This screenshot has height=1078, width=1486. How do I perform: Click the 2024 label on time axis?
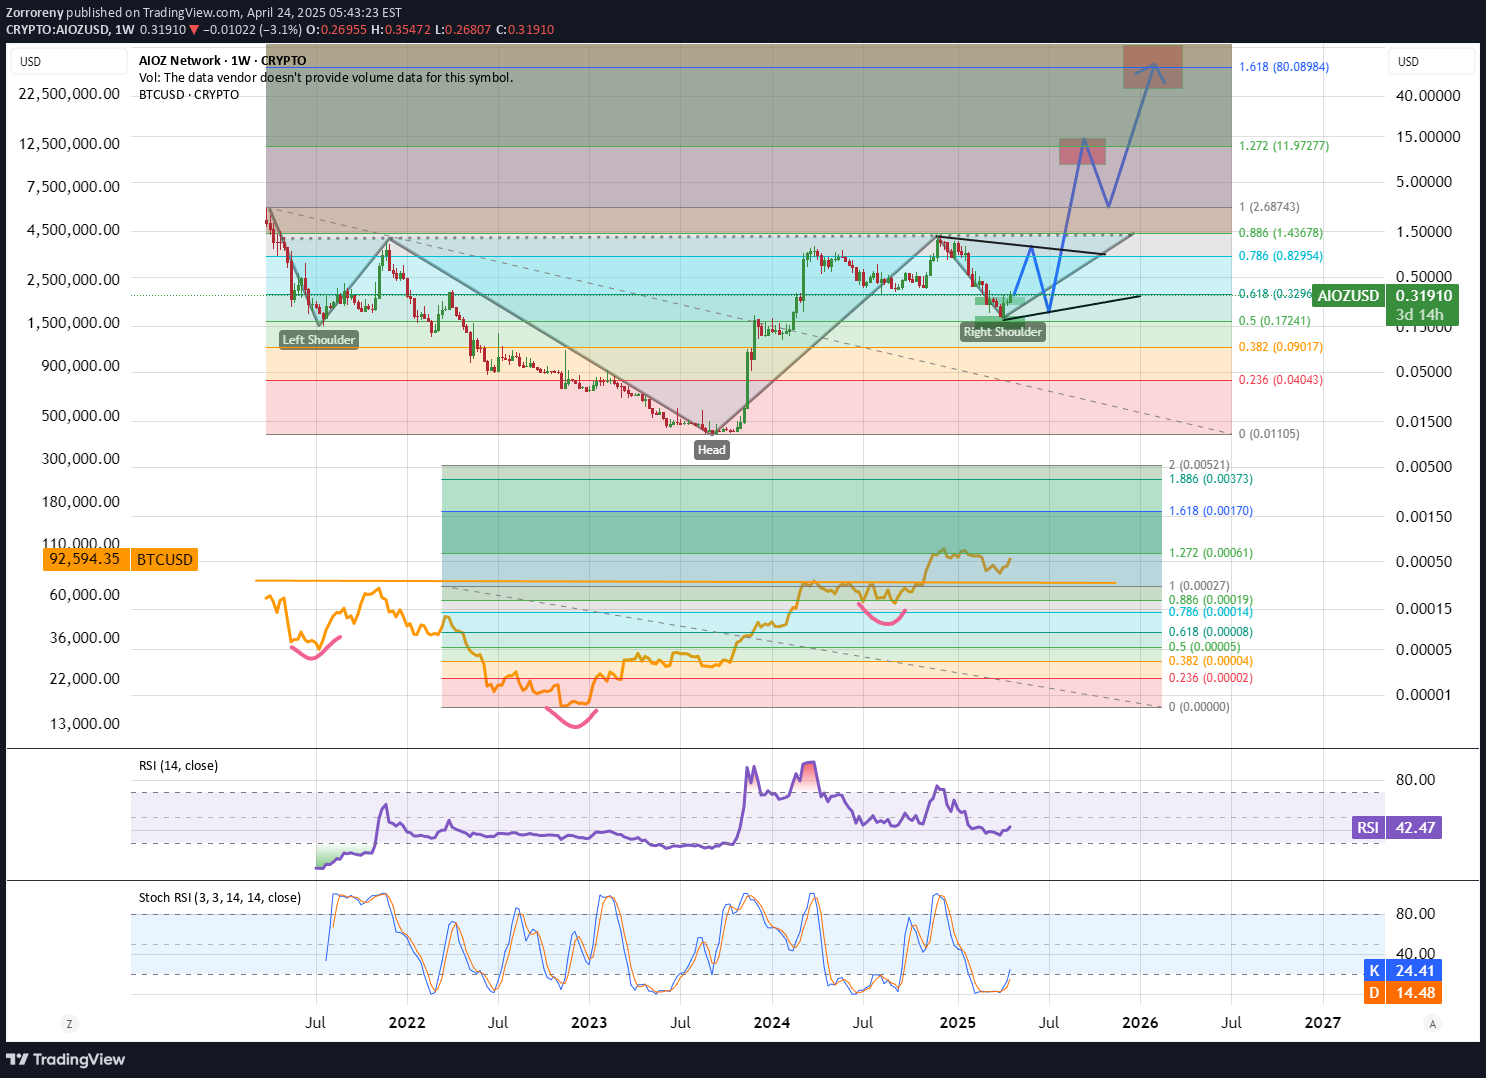point(772,1022)
